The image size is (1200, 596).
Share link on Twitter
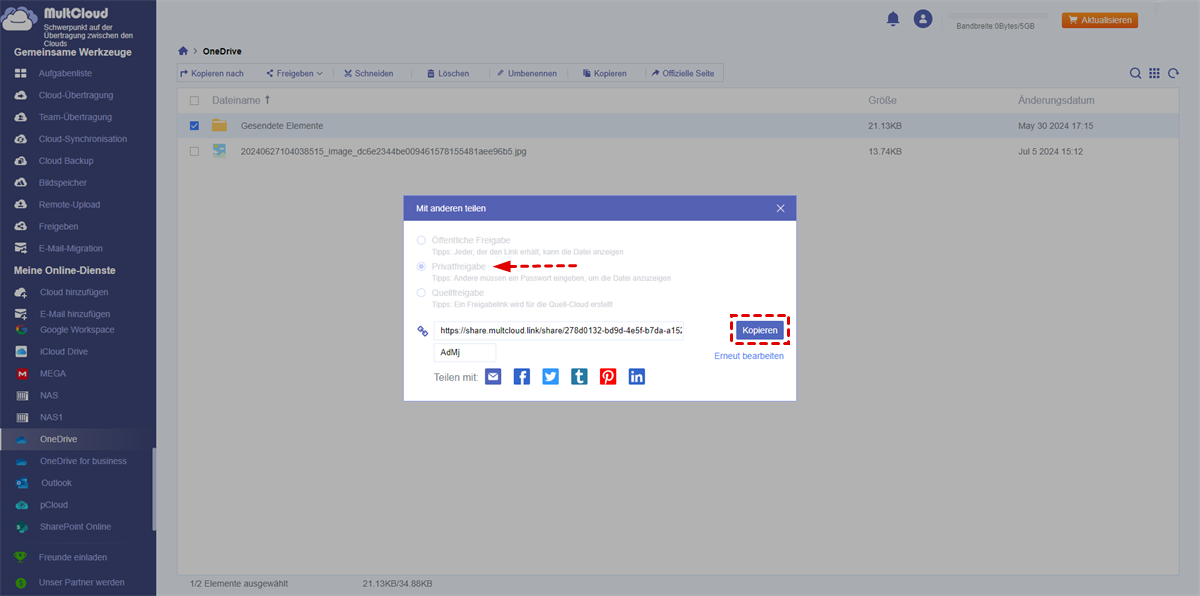[x=551, y=377]
